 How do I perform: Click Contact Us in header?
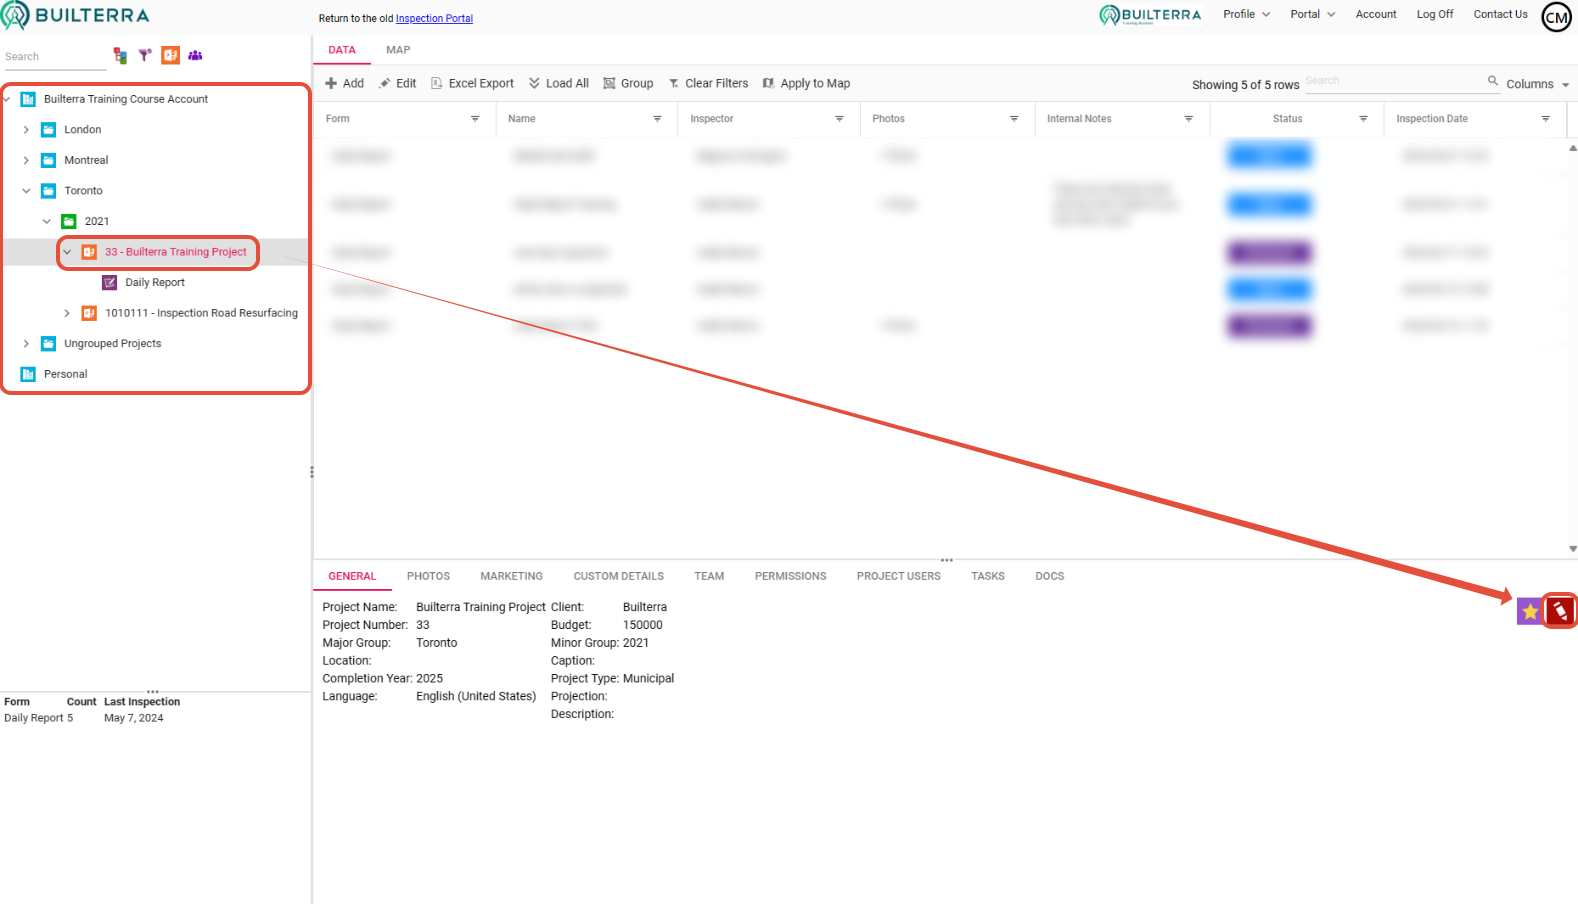click(1500, 14)
